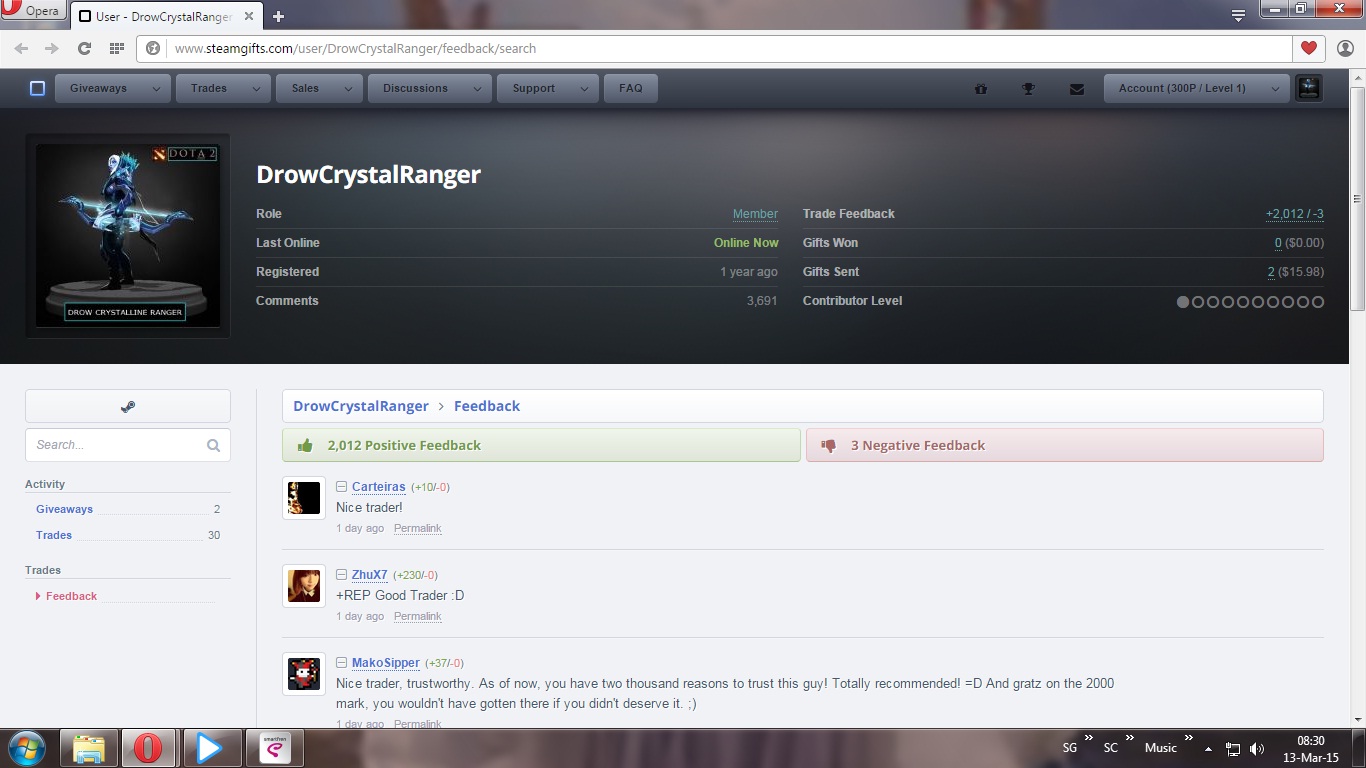Open the browser user profile icon
1366x768 pixels.
coord(1344,48)
